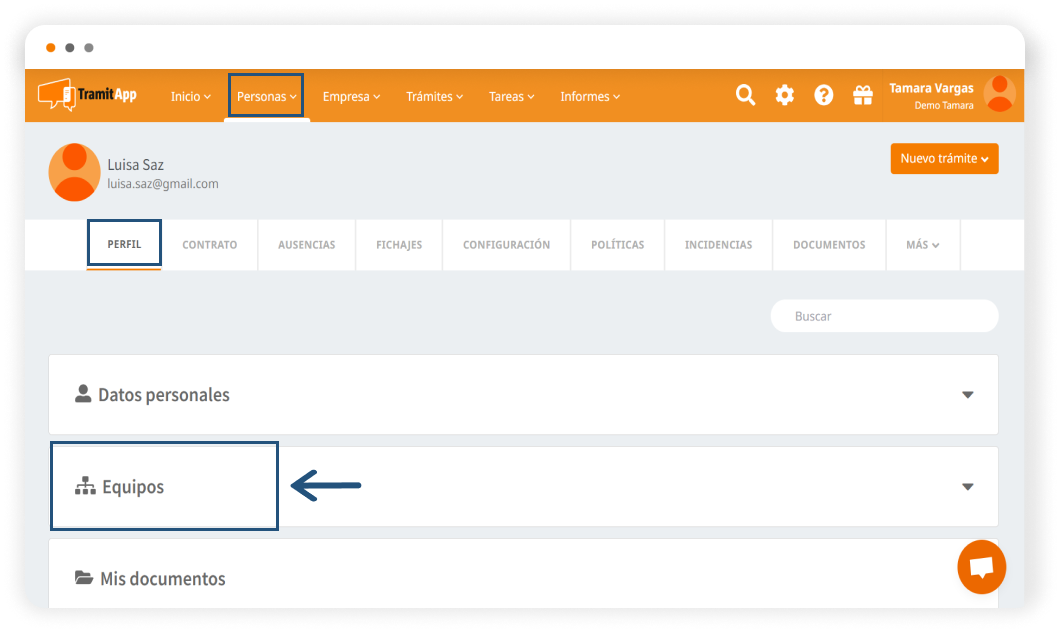Open the Más dropdown tab
This screenshot has width=1061, height=633.
point(922,245)
